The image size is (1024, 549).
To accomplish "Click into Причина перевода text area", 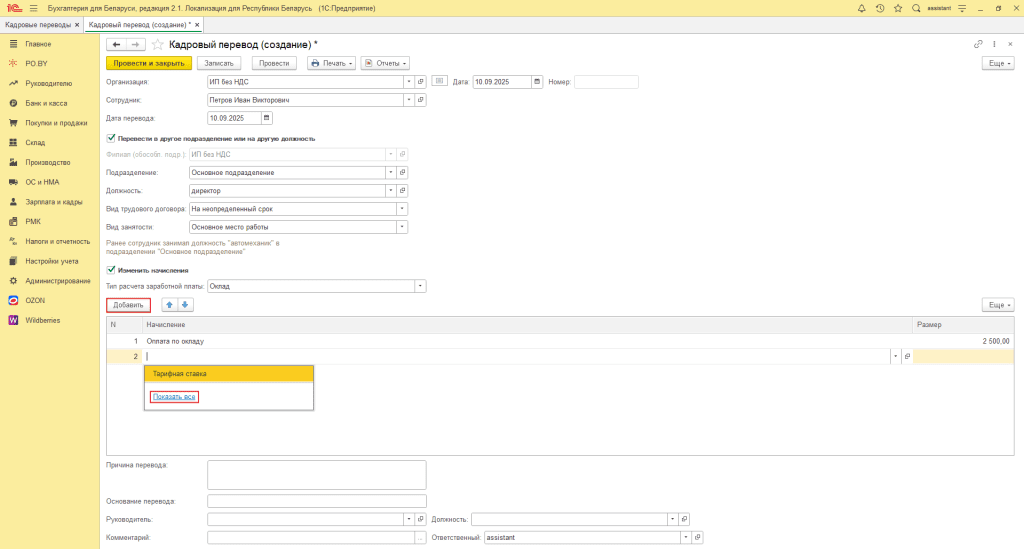I will point(317,475).
